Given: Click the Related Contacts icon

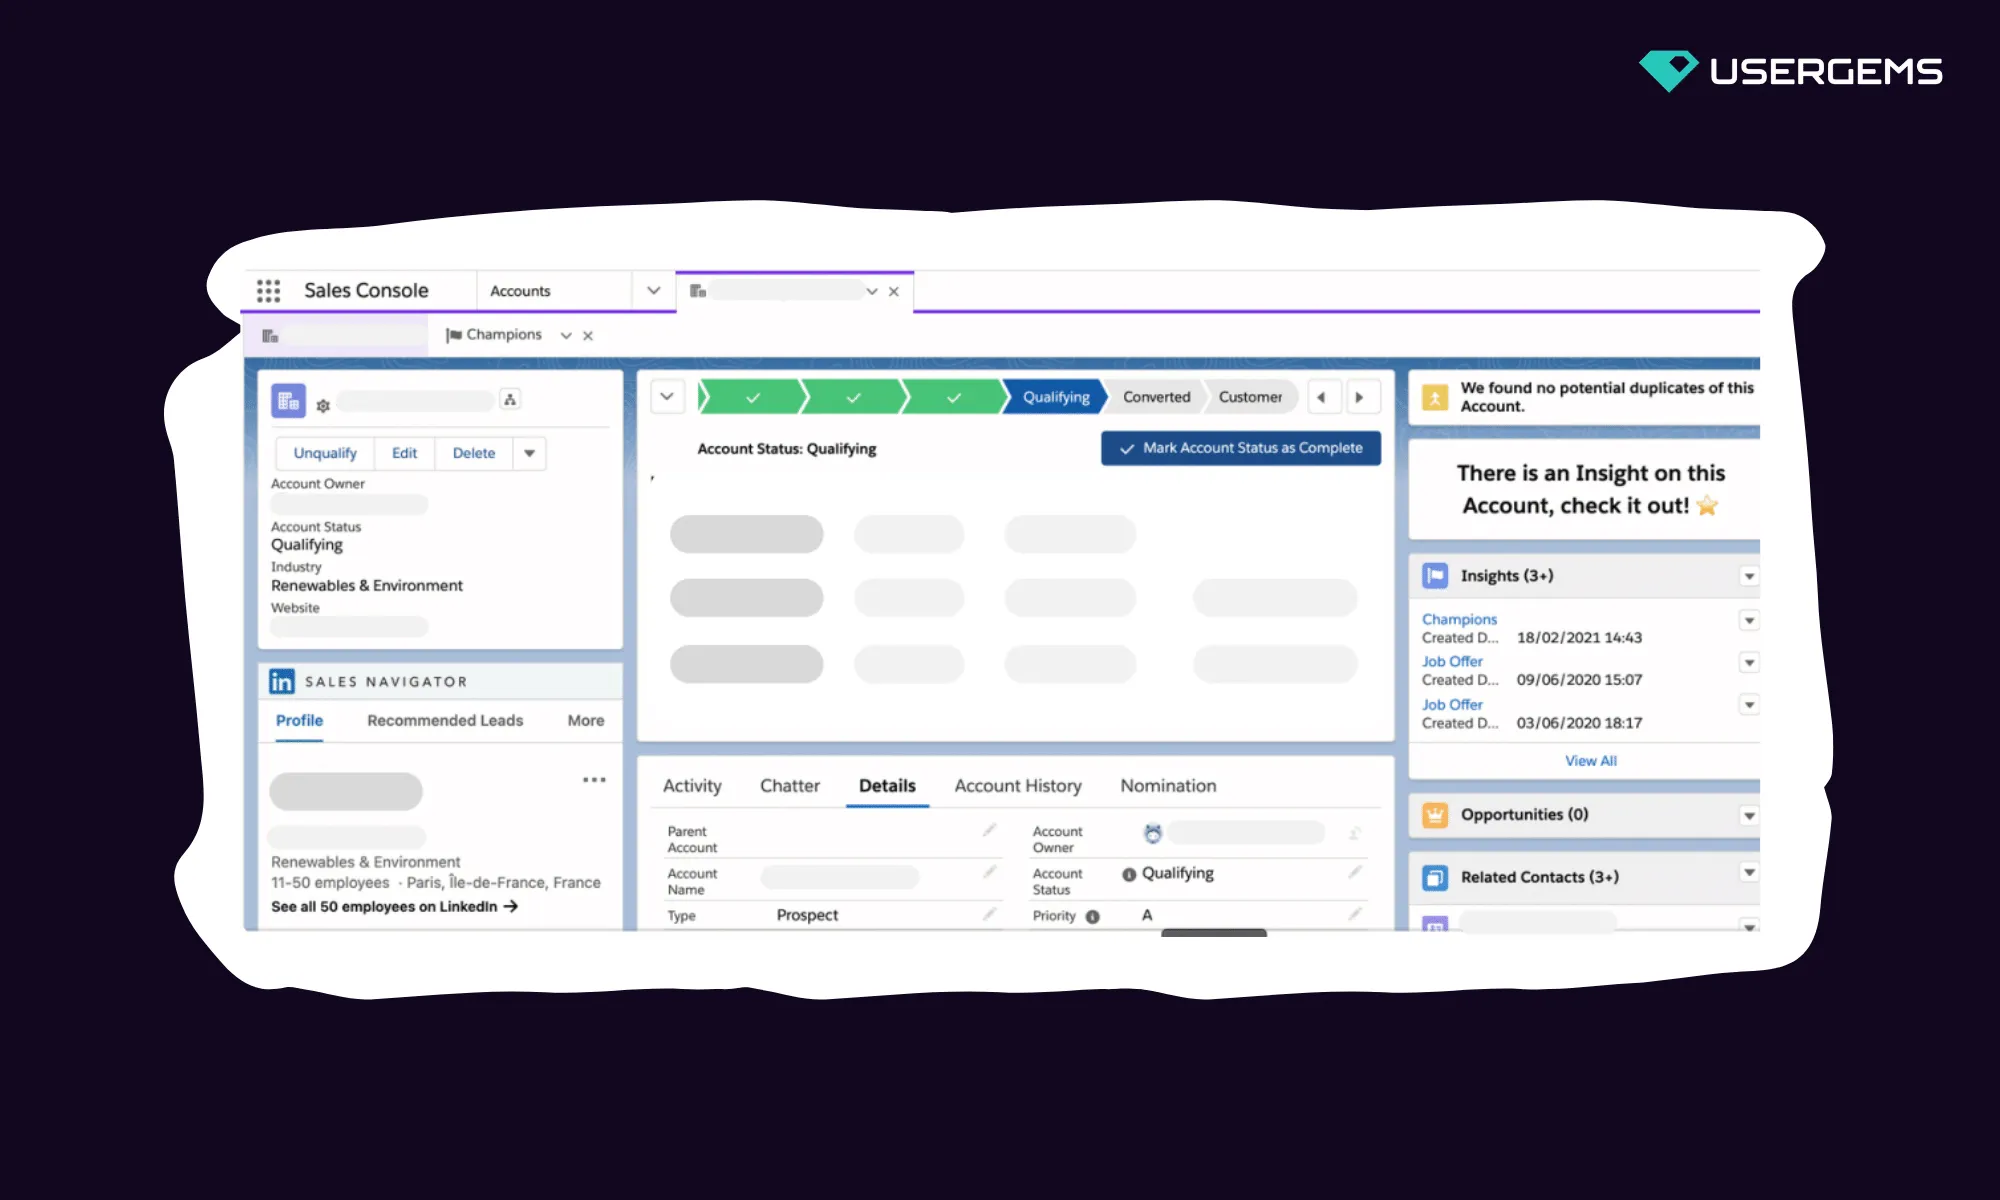Looking at the screenshot, I should 1435,878.
